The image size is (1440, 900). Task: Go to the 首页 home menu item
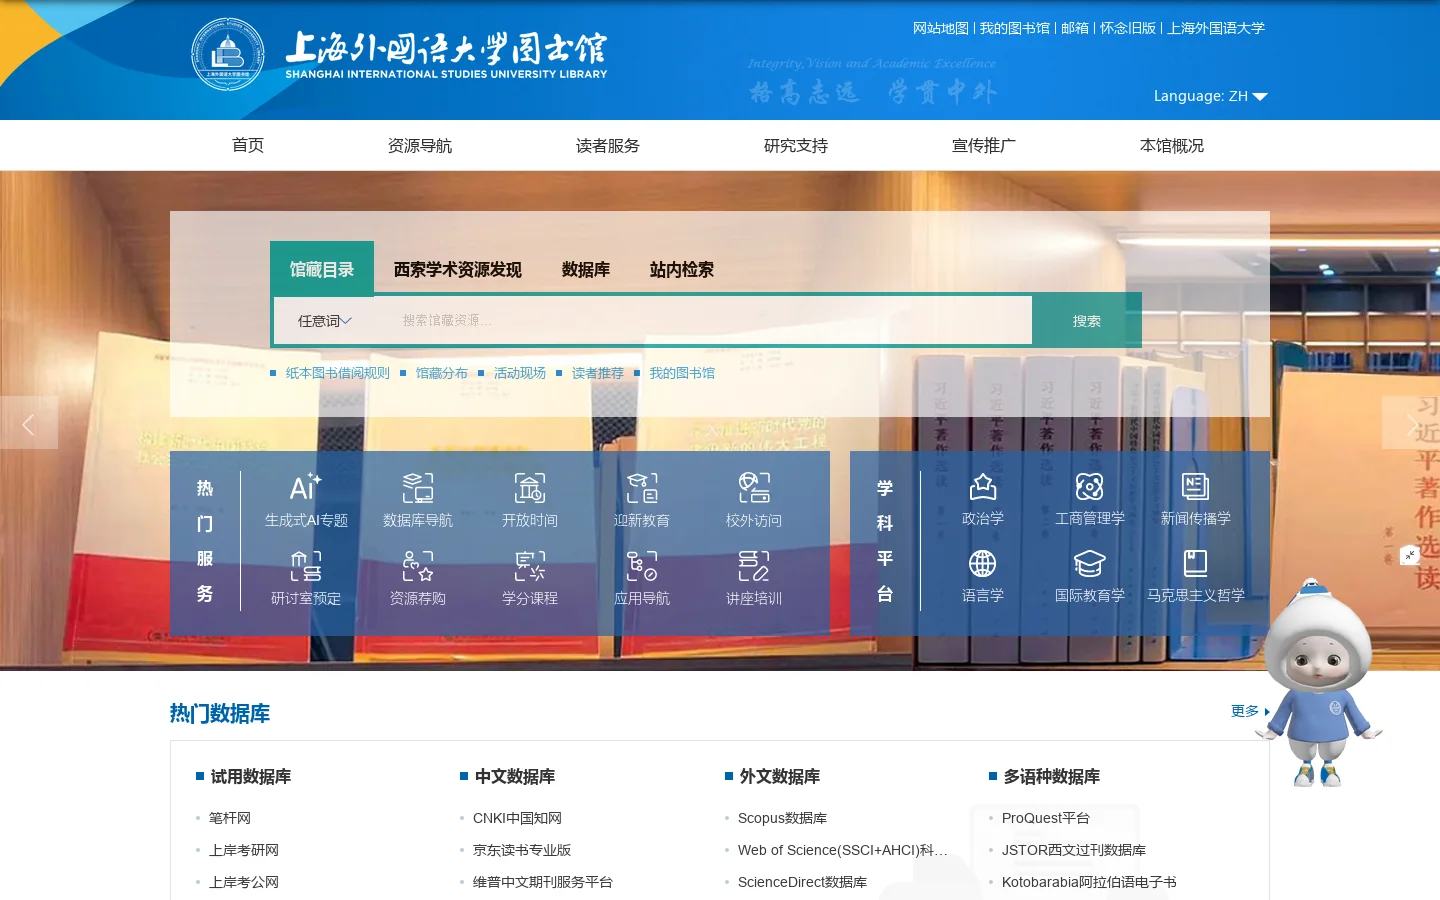point(248,146)
